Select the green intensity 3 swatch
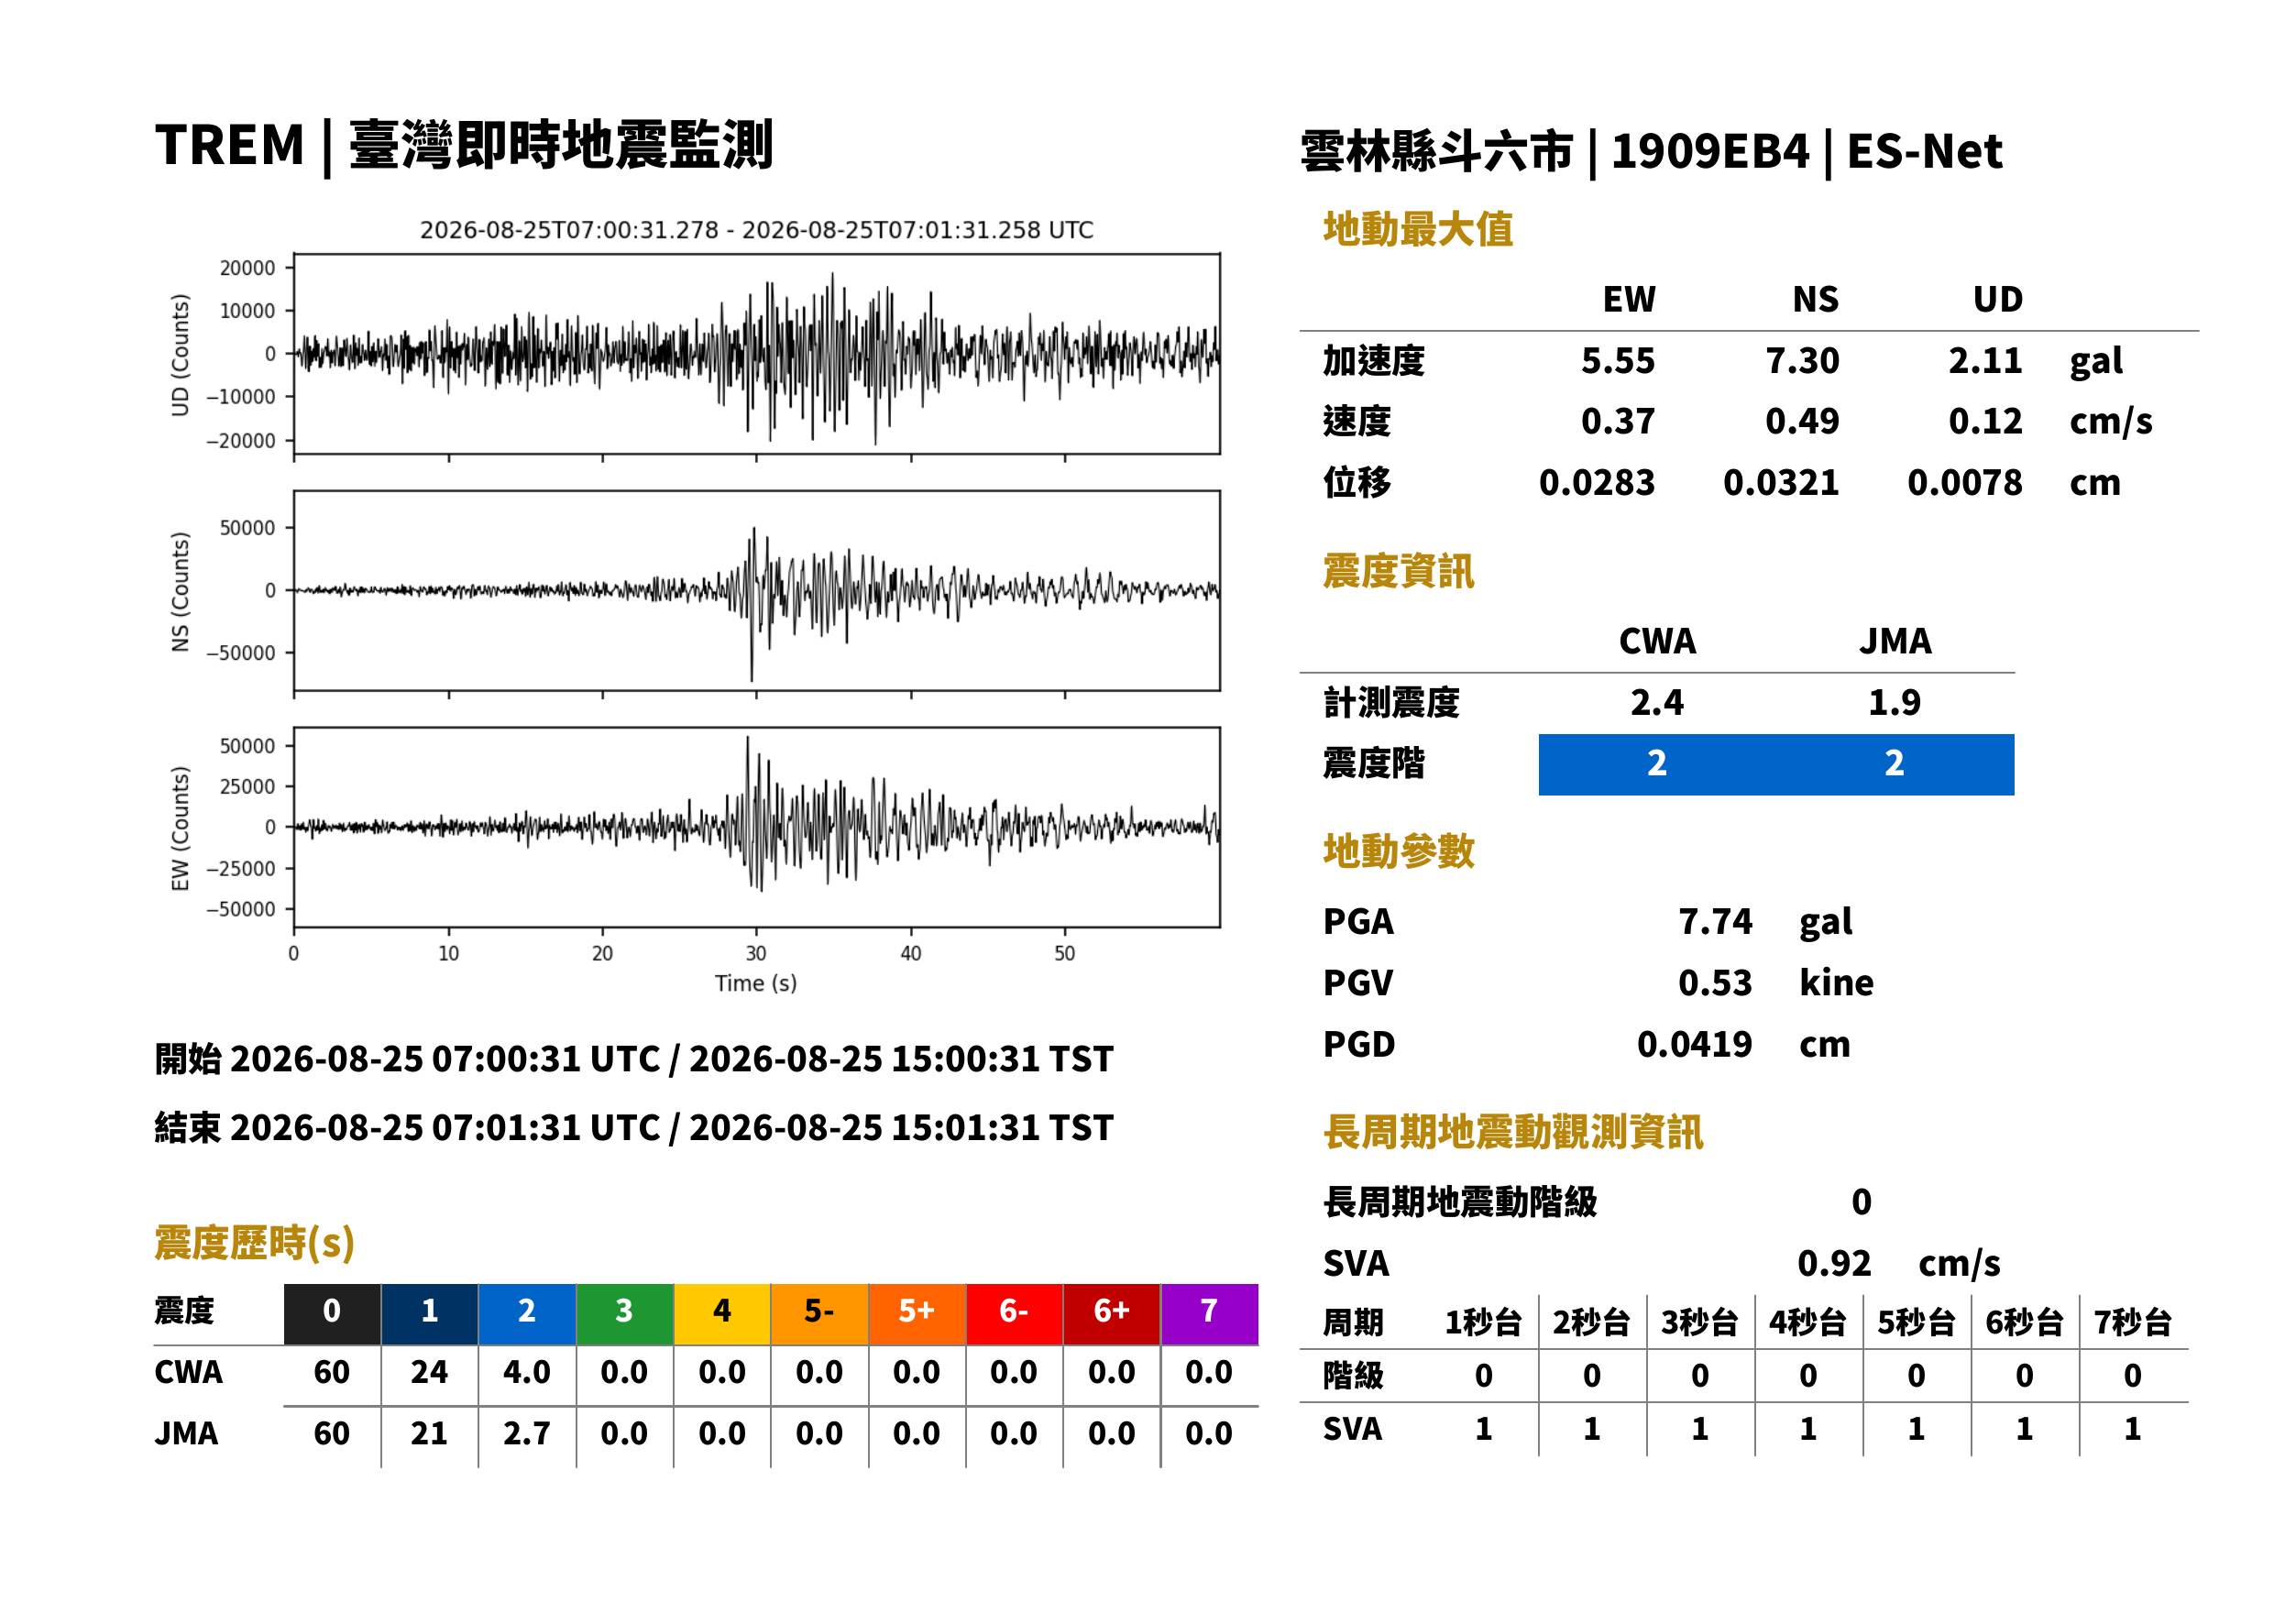 pyautogui.click(x=624, y=1314)
